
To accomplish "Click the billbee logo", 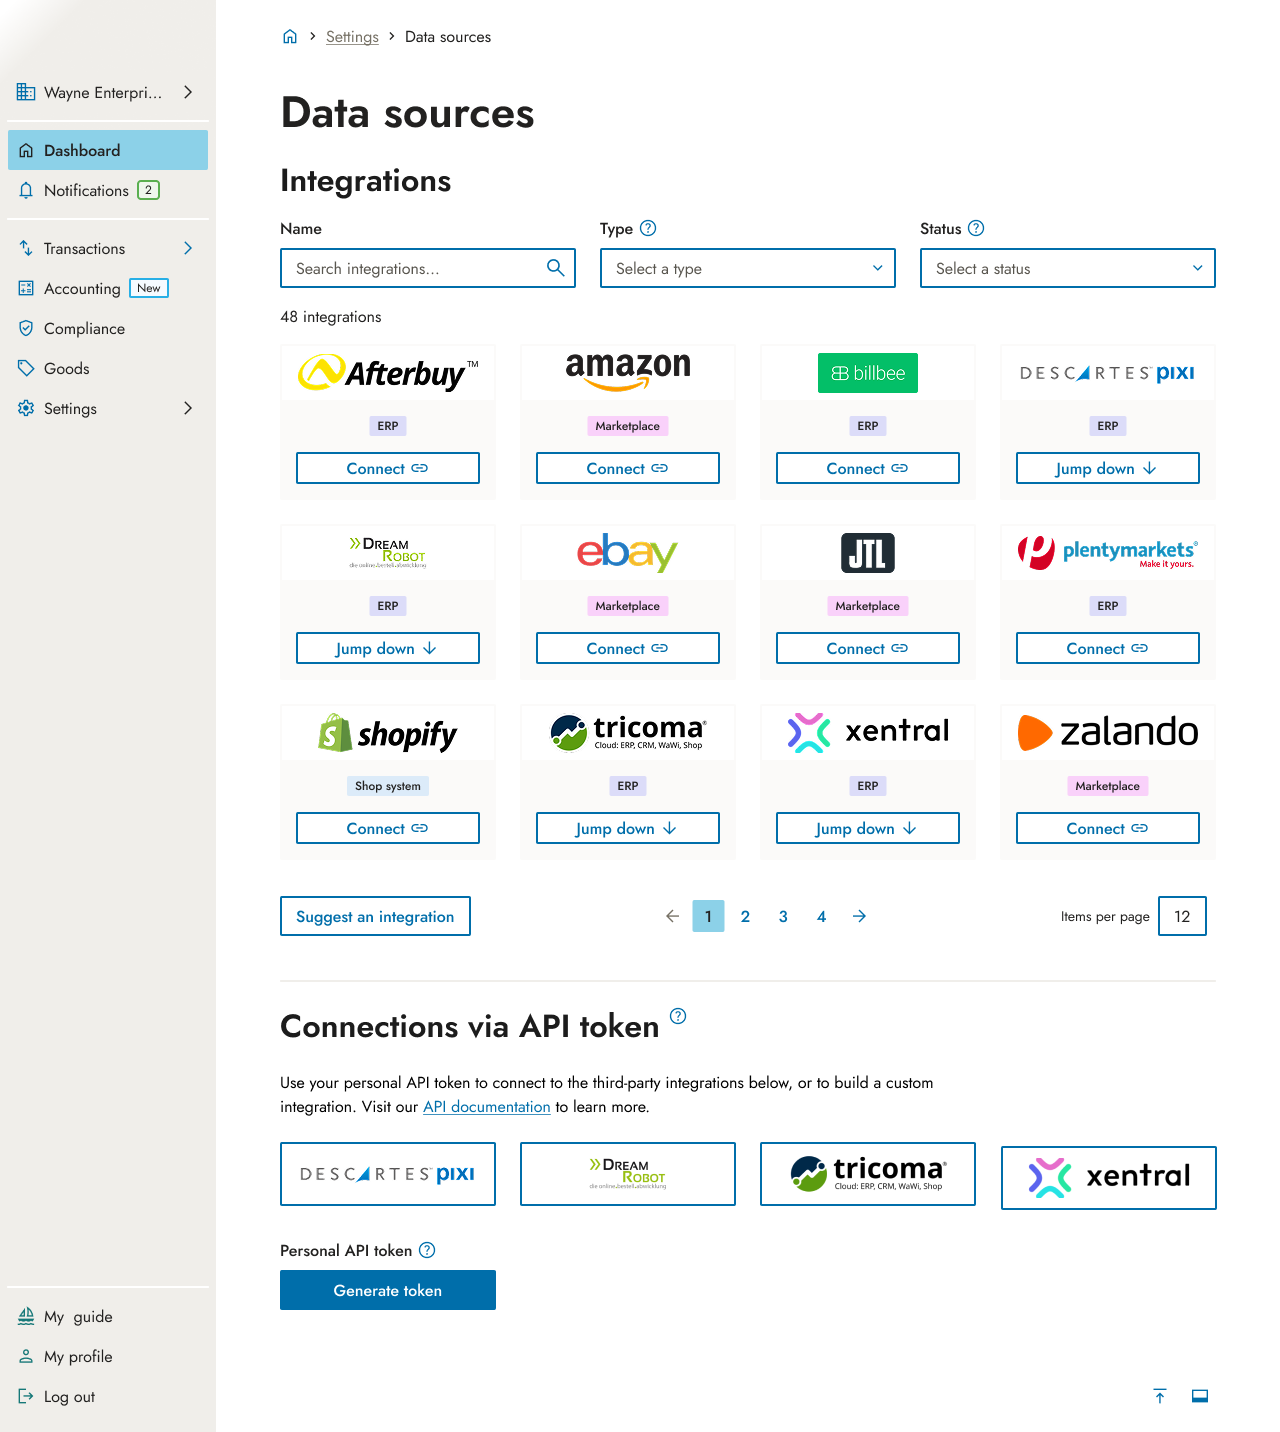I will click(x=868, y=373).
